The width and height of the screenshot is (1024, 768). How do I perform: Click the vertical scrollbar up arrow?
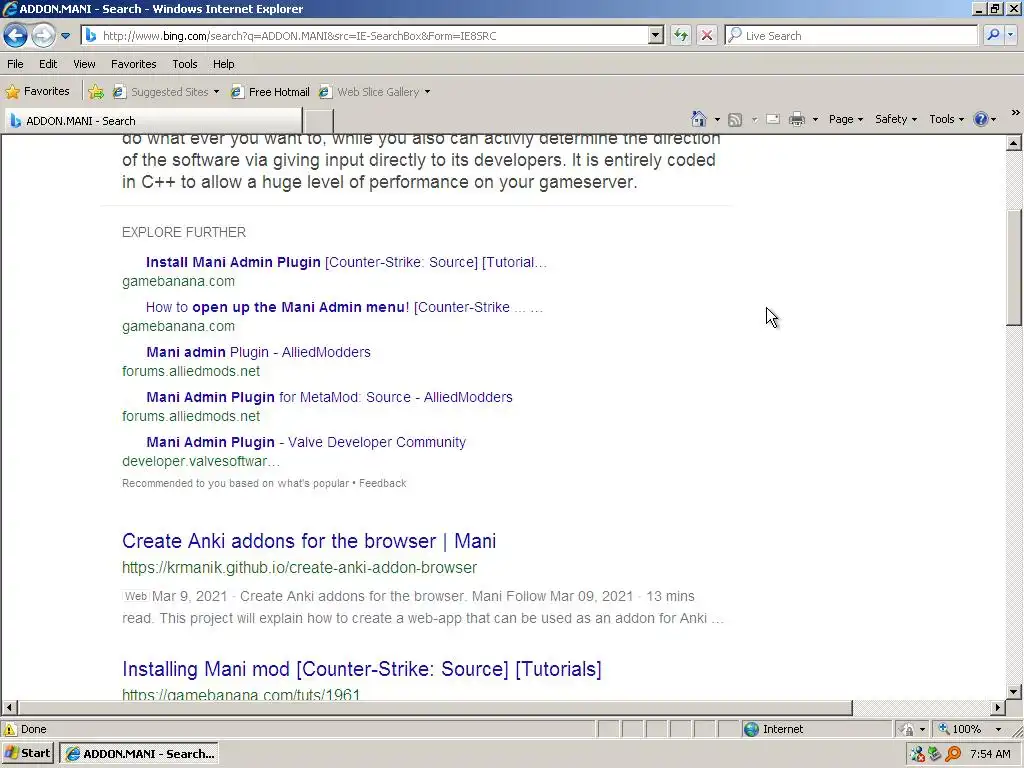[1014, 143]
